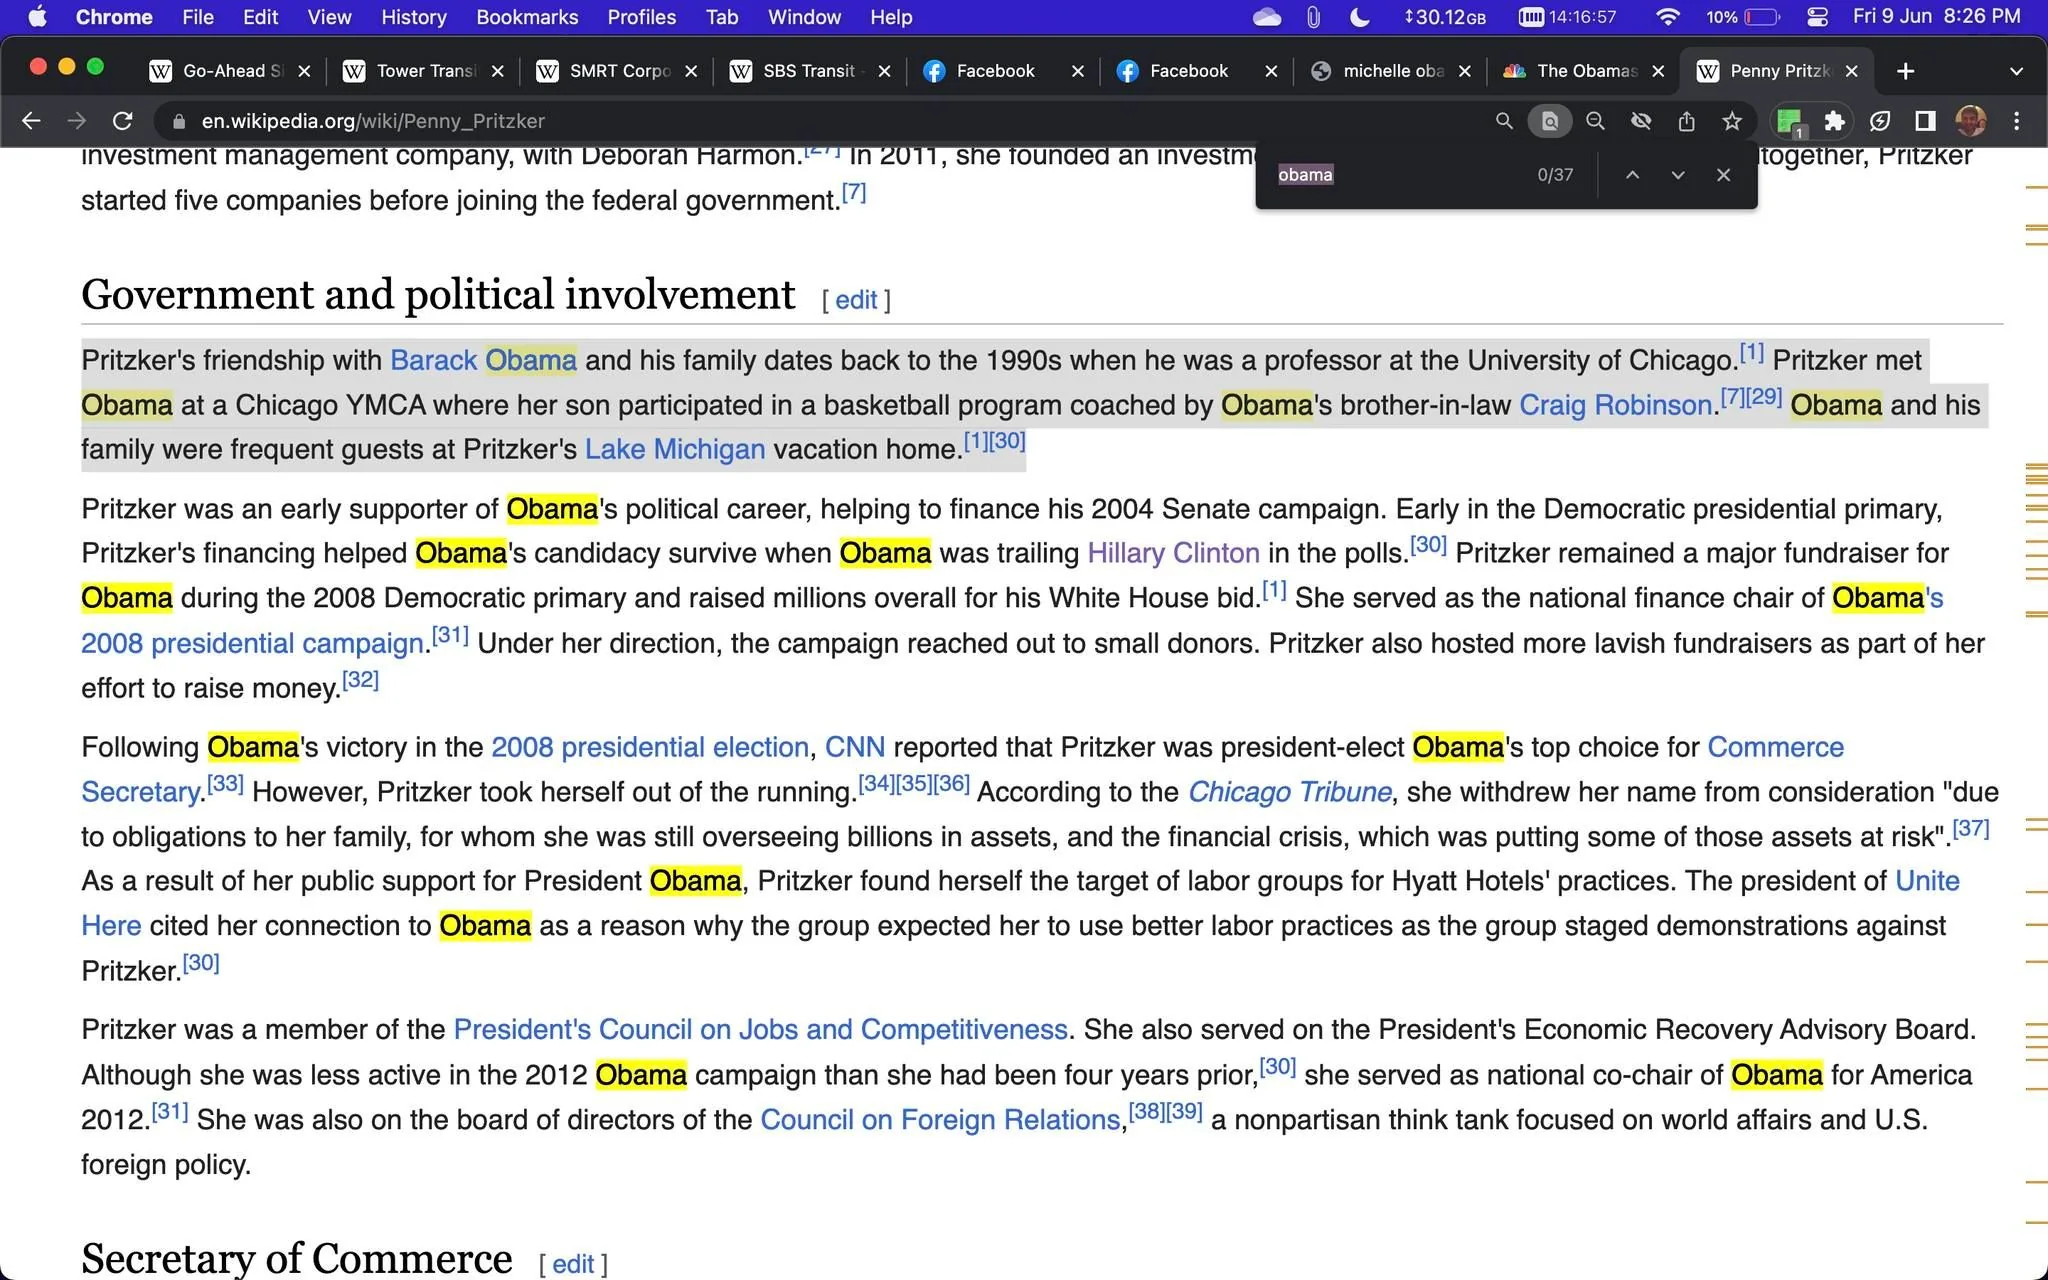Click the eye-slash icon in the address bar
The image size is (2048, 1280).
tap(1640, 121)
